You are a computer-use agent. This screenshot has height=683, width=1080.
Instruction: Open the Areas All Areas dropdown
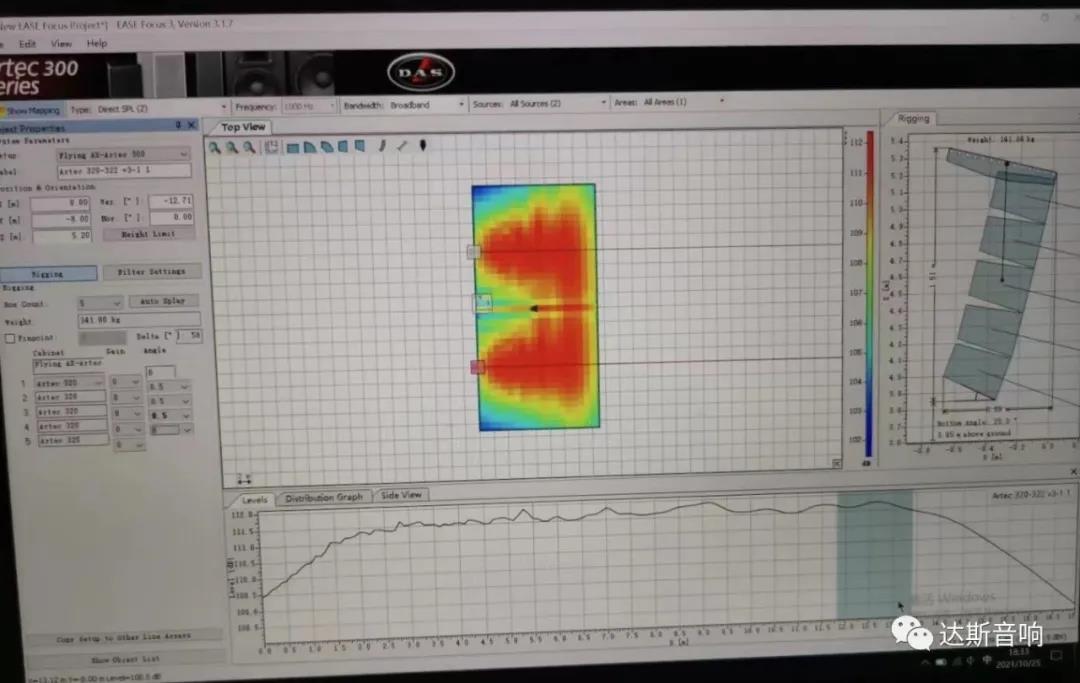tap(721, 101)
